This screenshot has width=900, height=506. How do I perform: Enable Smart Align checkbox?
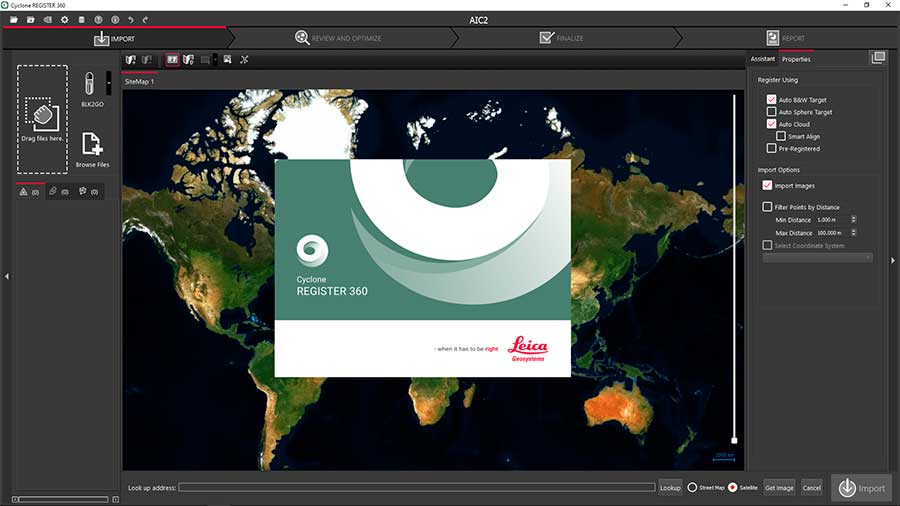pos(781,137)
